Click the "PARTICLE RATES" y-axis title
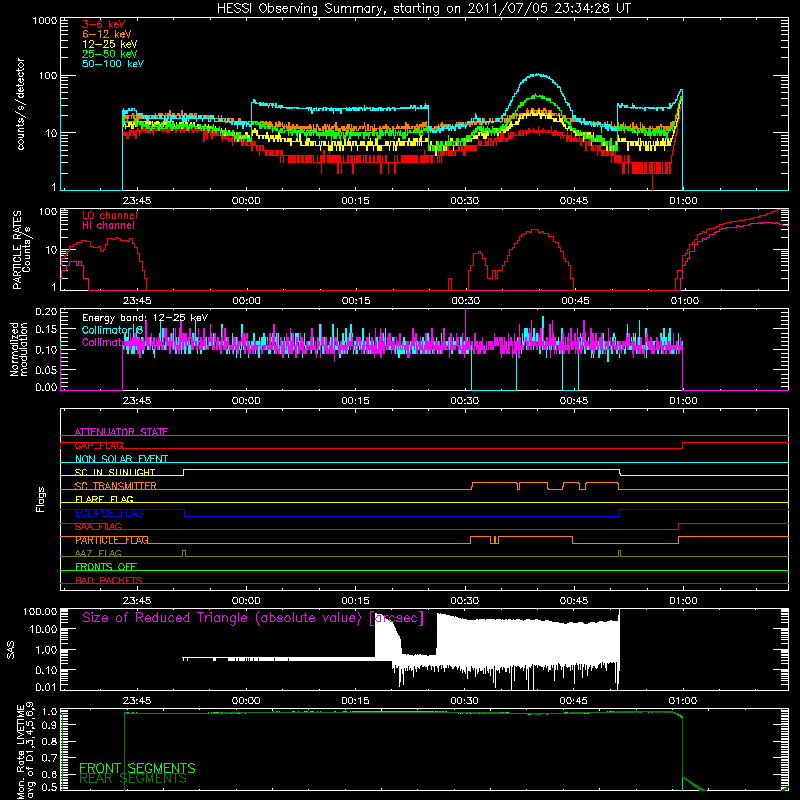The width and height of the screenshot is (800, 800). tap(17, 250)
